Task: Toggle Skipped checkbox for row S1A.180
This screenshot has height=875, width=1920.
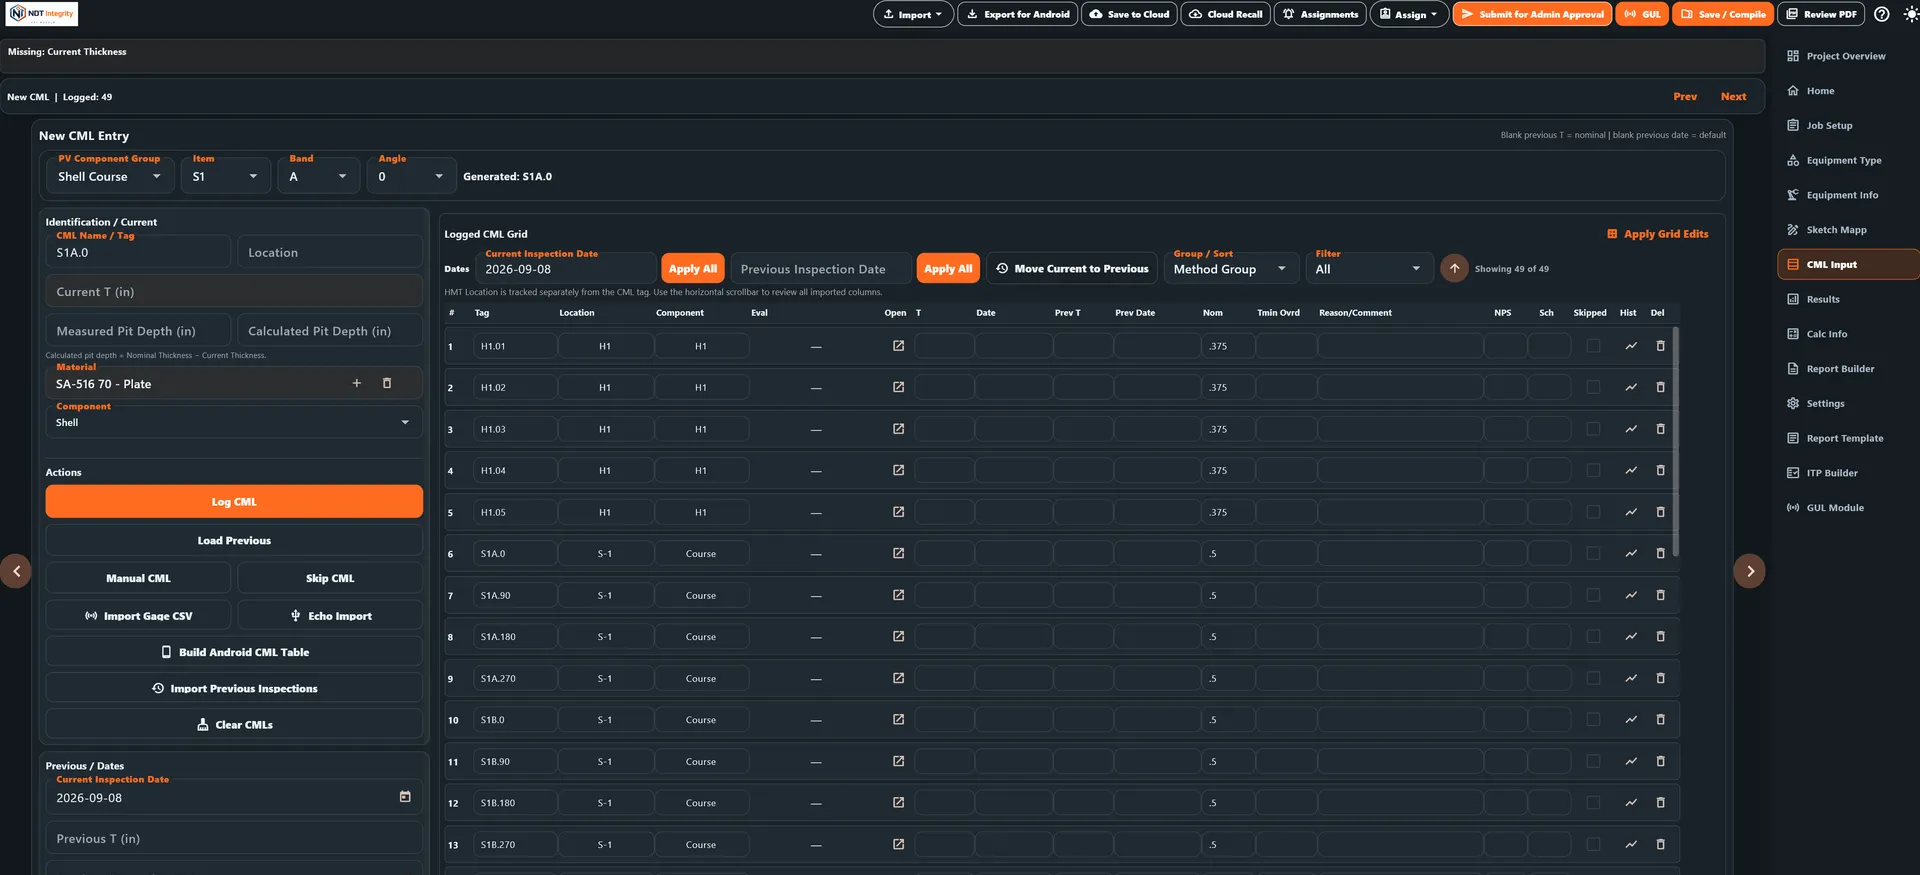Action: [1593, 636]
